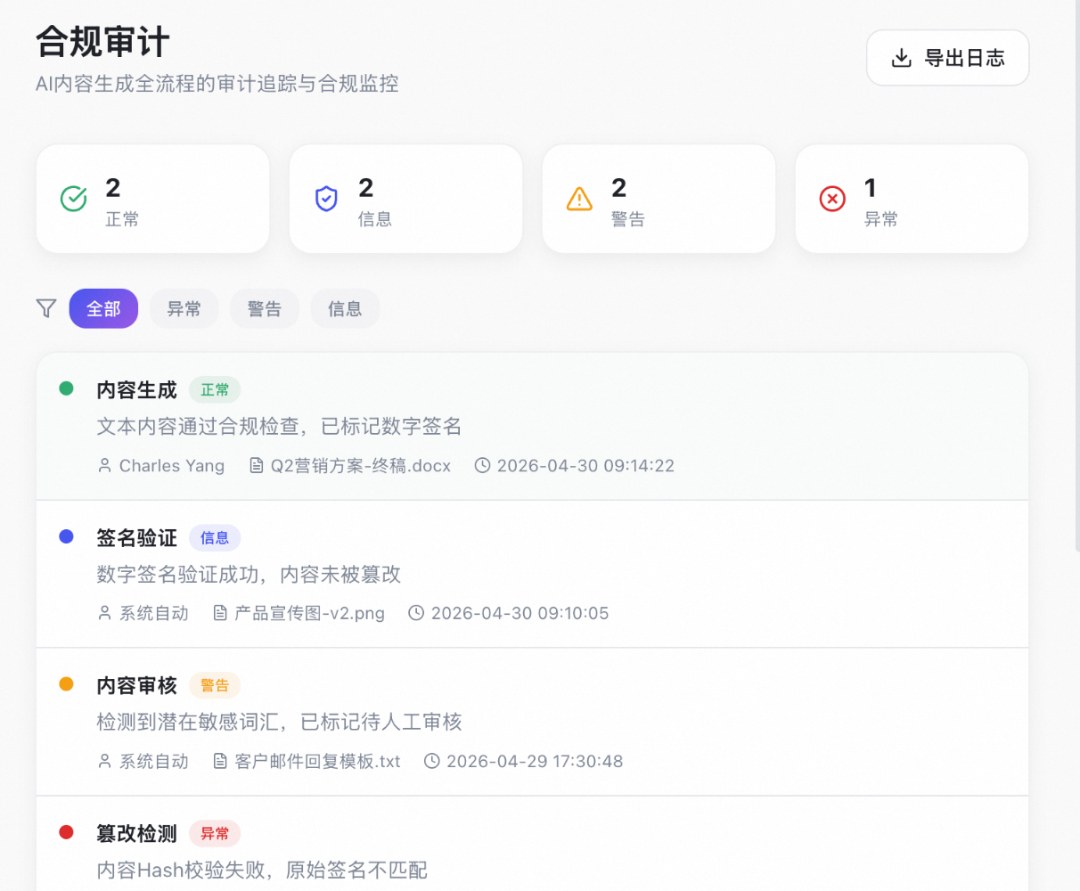Click the red 异常 badge on 篡改检测
Image resolution: width=1080 pixels, height=891 pixels.
(214, 834)
